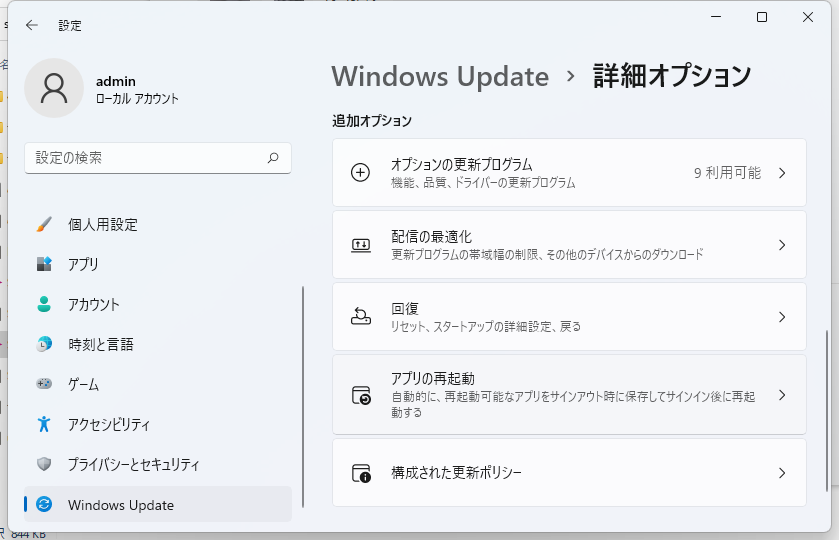Open 回復 via its right chevron
Screen dimensions: 839x540
coord(782,317)
